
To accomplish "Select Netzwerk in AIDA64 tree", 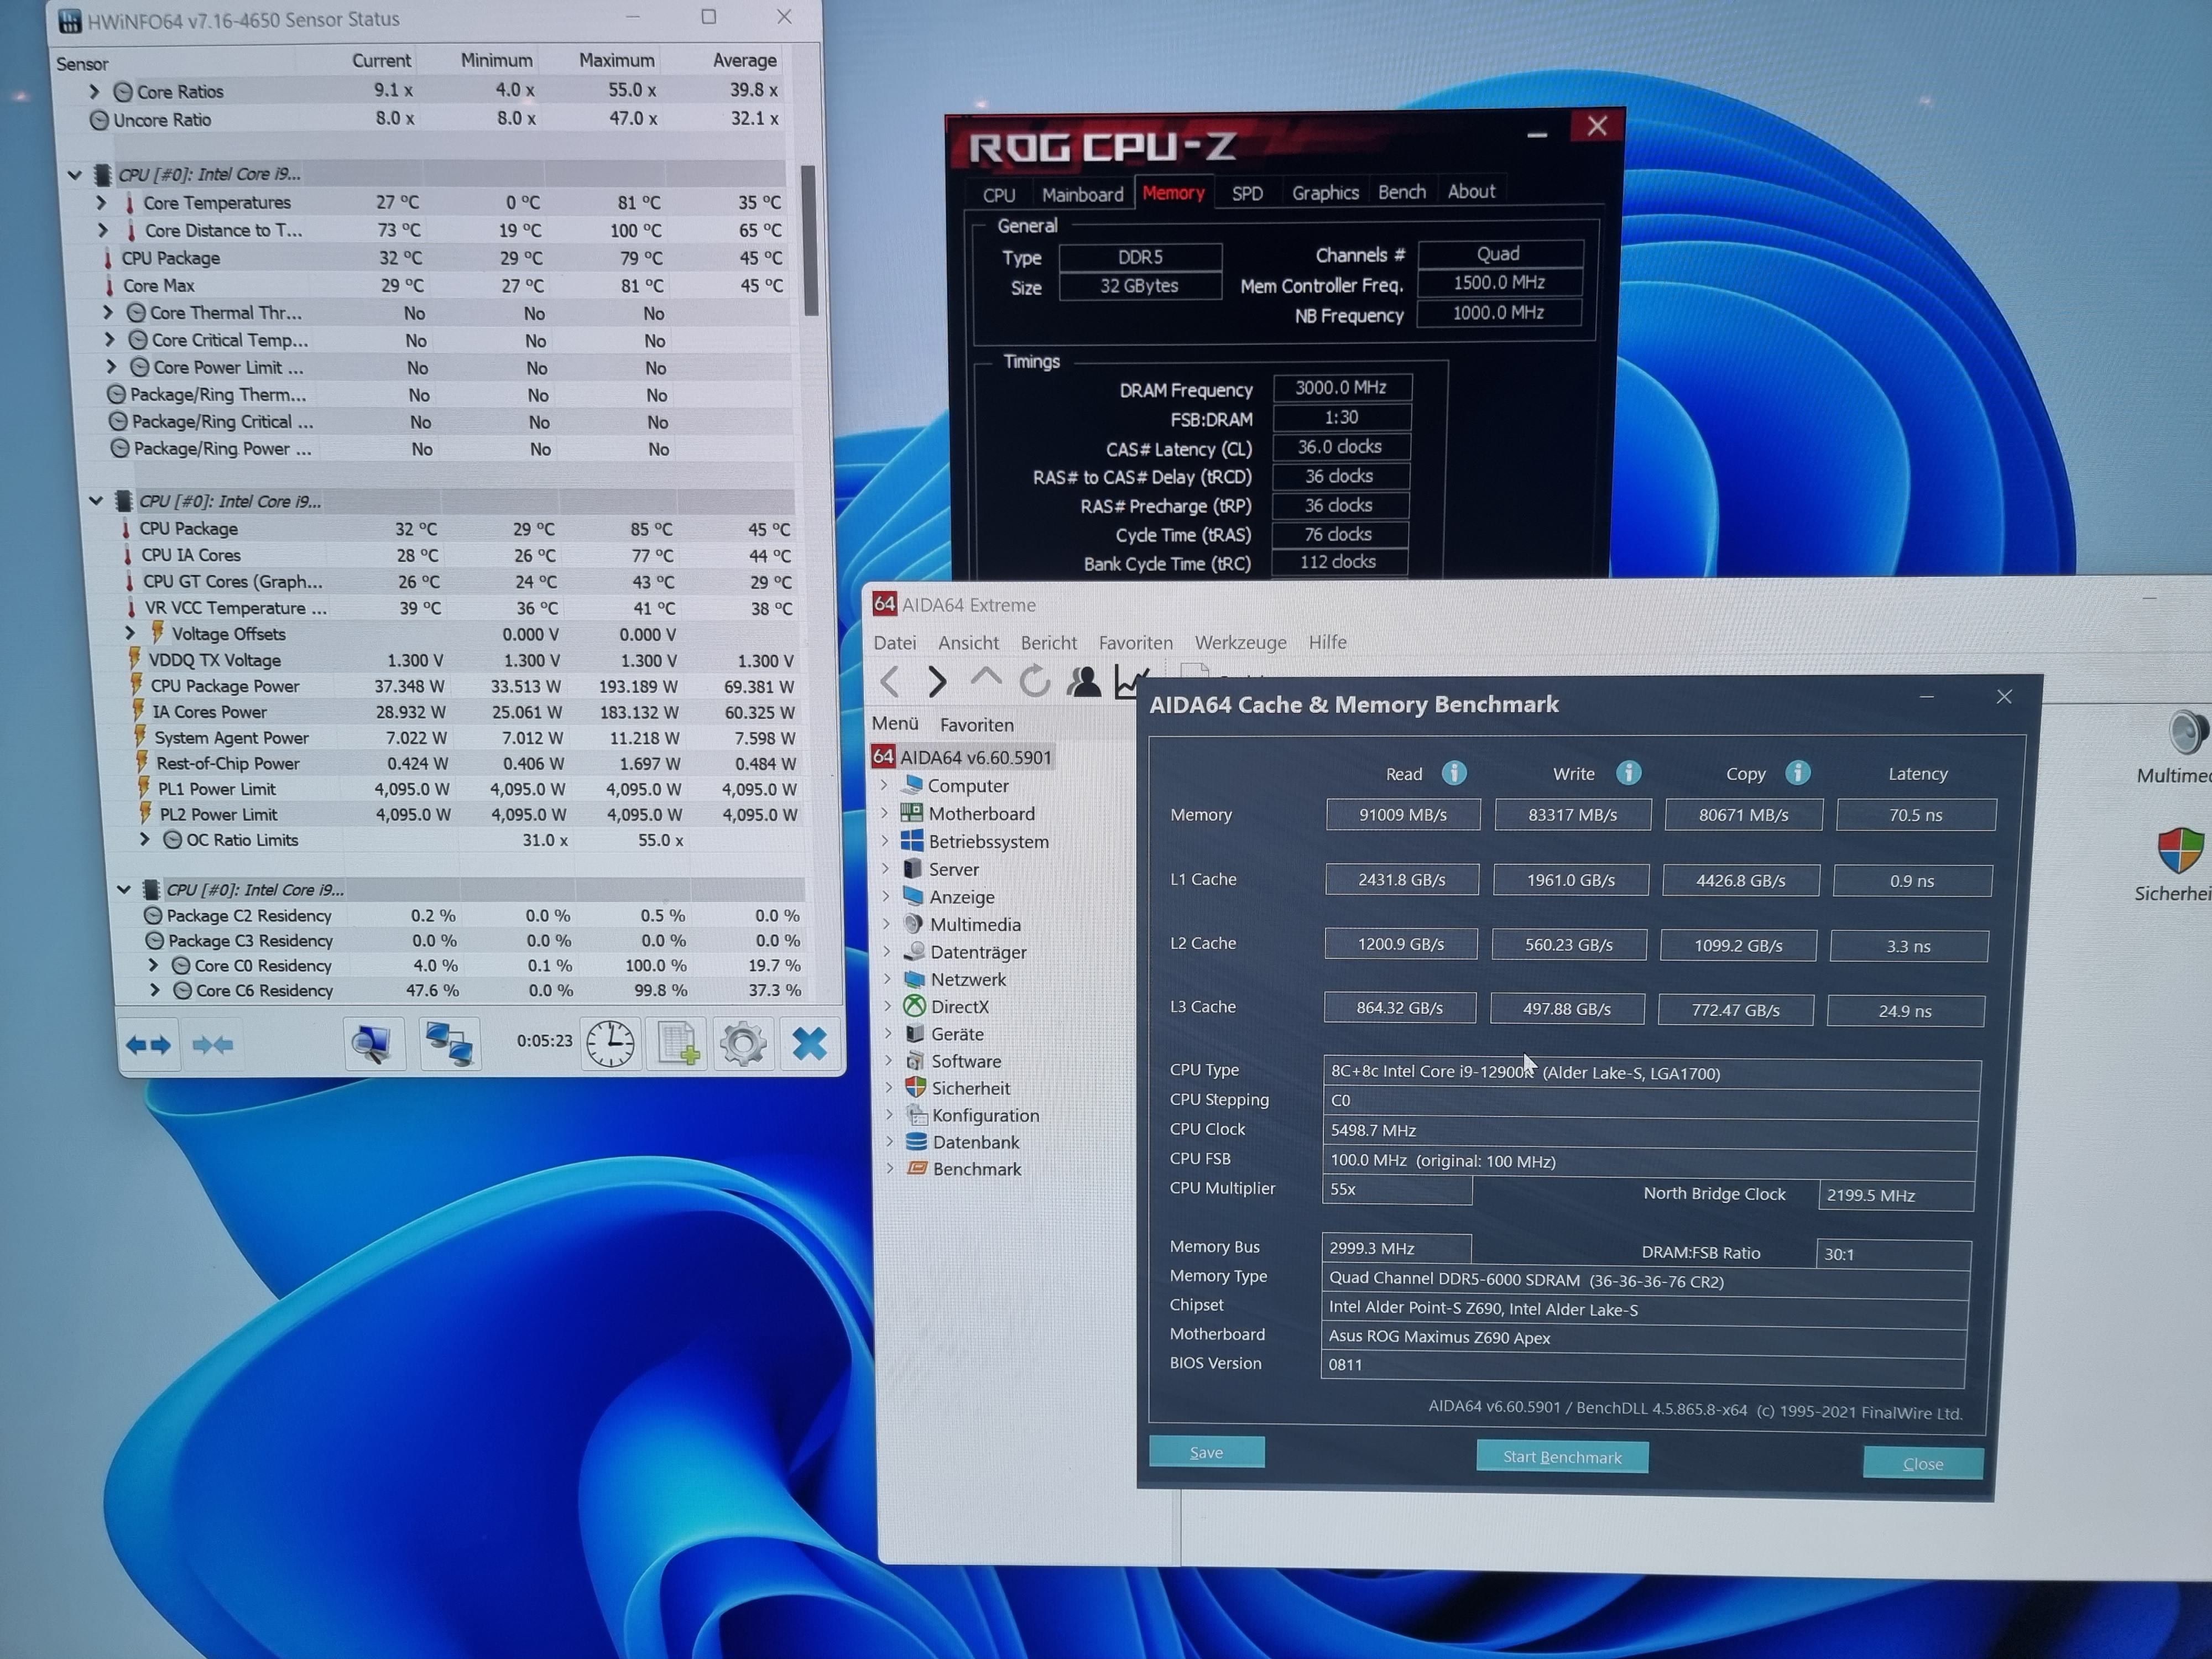I will 968,980.
